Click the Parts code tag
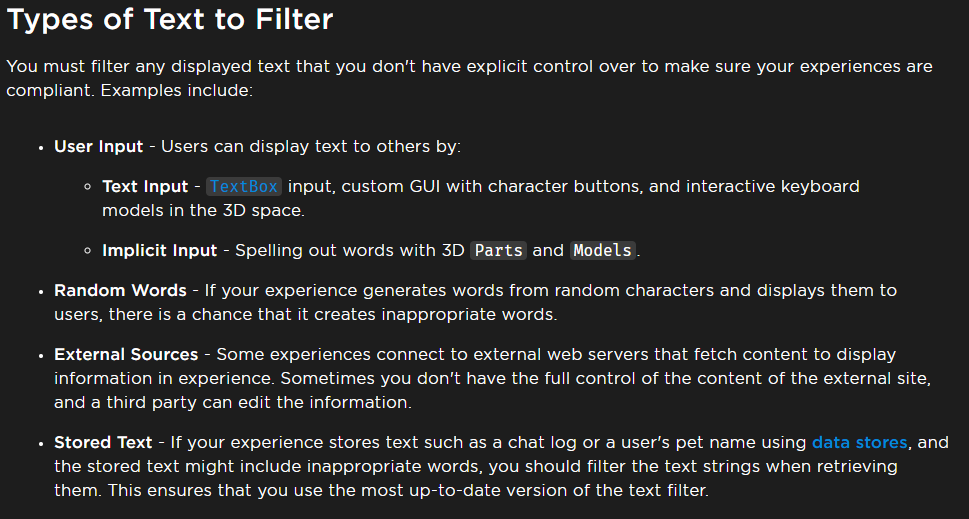Screen dimensions: 969x519 [498, 250]
